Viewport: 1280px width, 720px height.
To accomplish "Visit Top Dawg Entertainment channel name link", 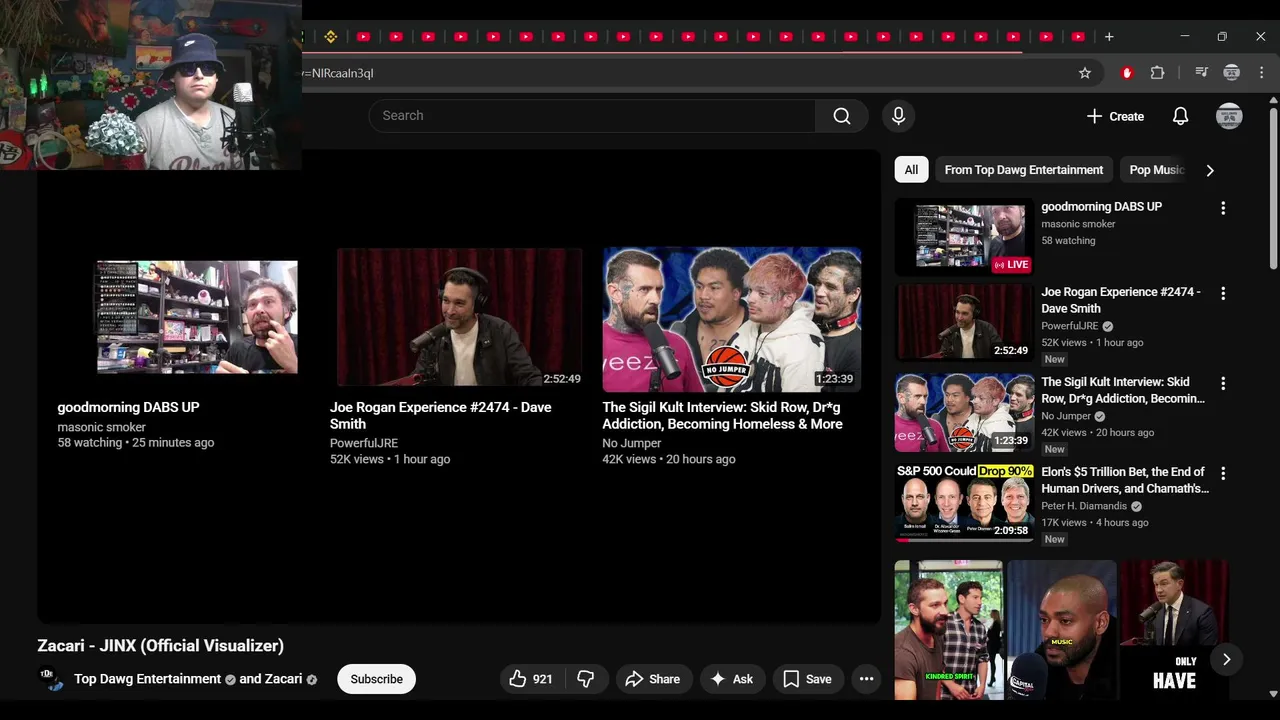I will click(x=147, y=679).
